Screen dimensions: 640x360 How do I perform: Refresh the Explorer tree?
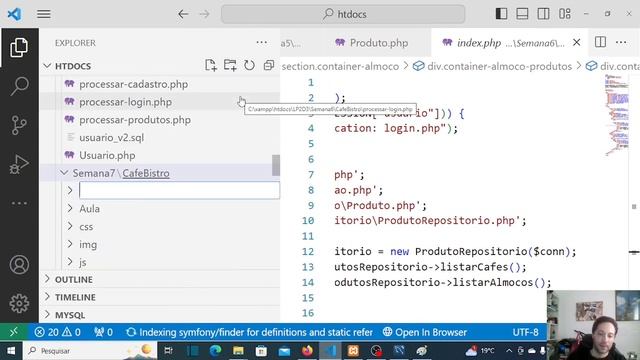249,65
